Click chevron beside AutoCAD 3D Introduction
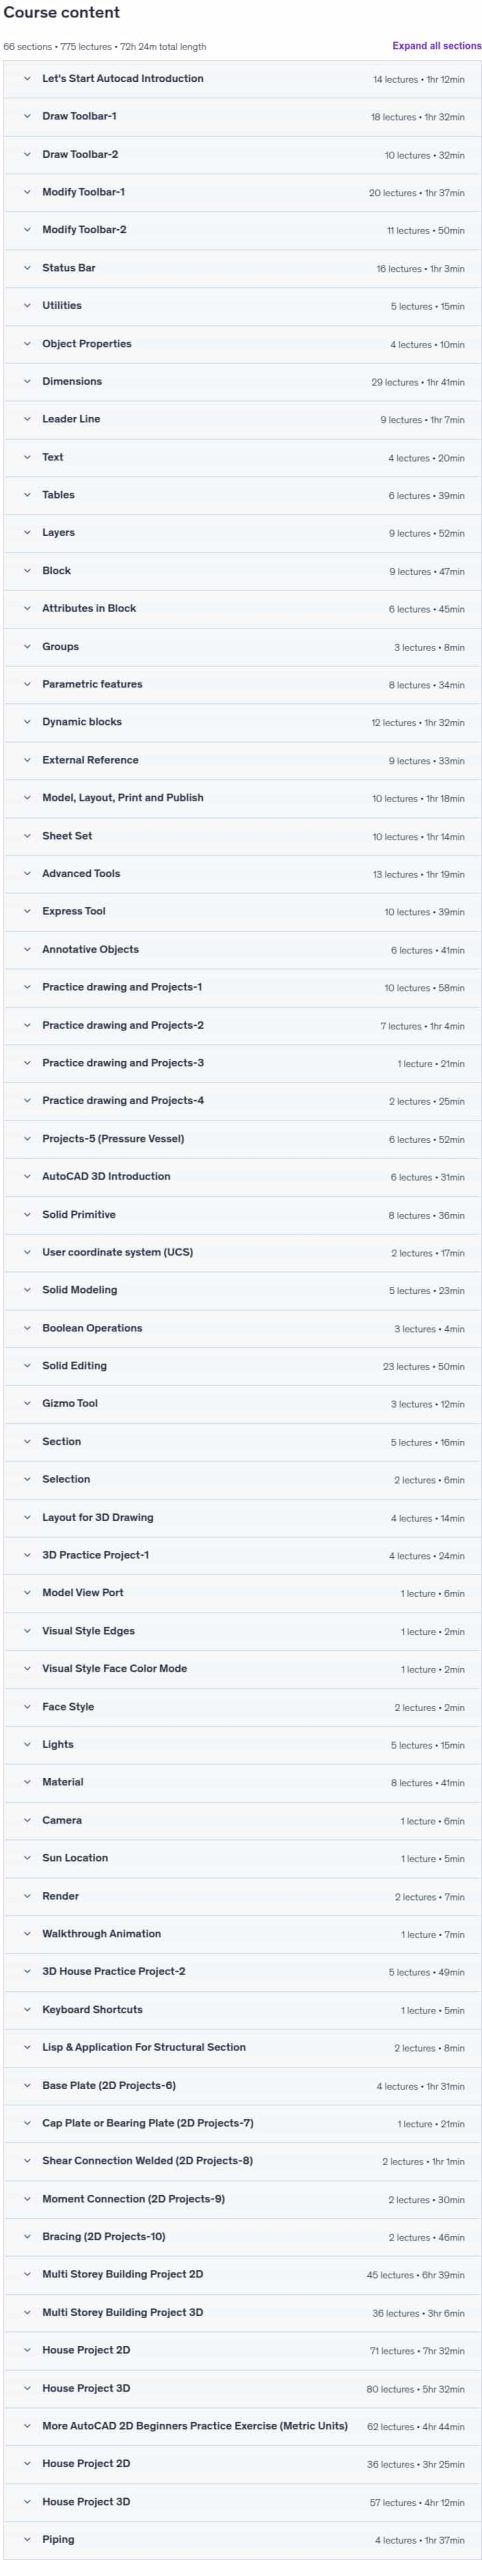Image resolution: width=482 pixels, height=2560 pixels. click(x=27, y=1176)
